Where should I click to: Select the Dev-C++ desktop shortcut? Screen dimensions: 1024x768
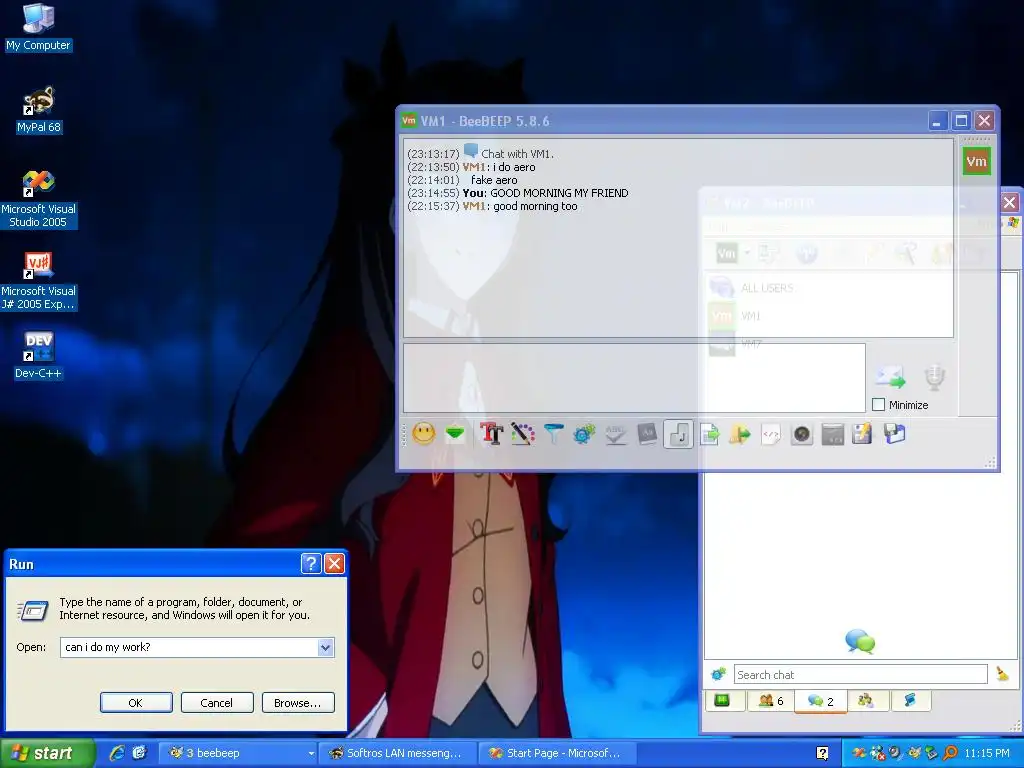[38, 355]
